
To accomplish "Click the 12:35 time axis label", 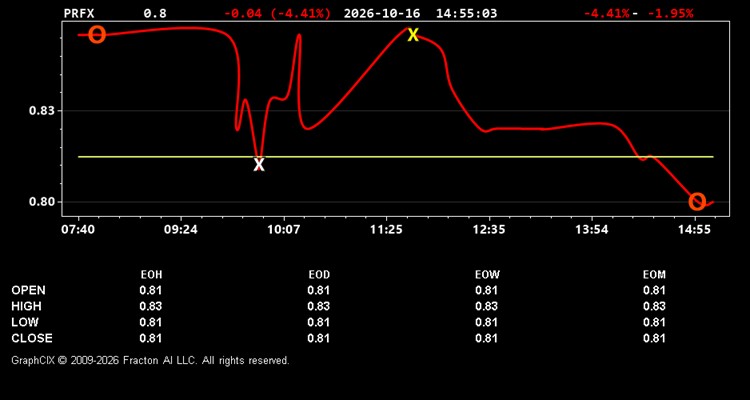I will 489,229.
